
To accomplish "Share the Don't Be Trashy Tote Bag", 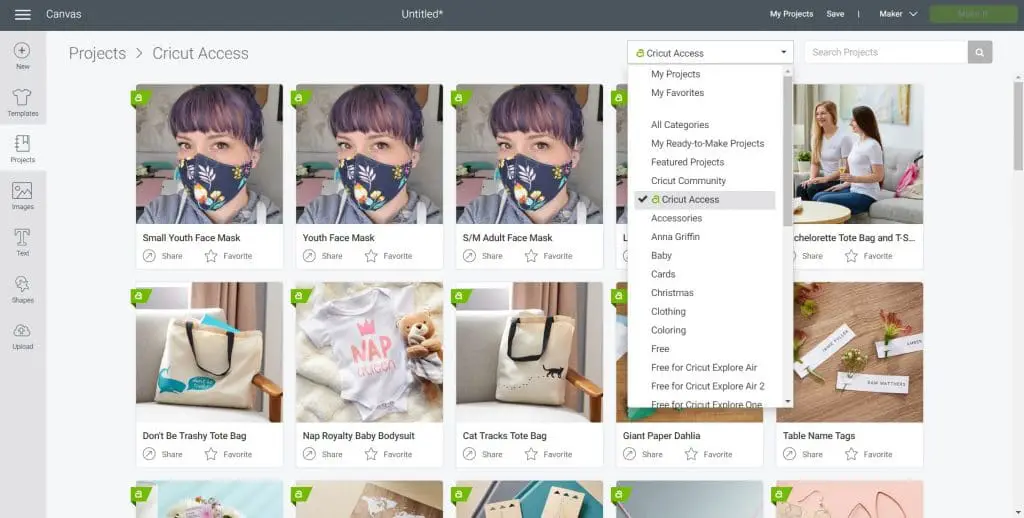I will coord(163,454).
